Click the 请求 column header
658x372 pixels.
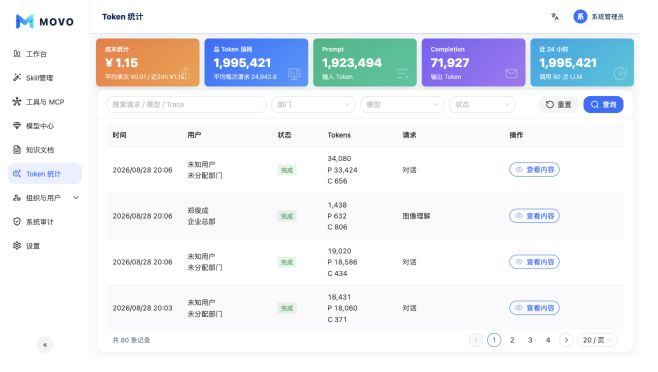[409, 135]
